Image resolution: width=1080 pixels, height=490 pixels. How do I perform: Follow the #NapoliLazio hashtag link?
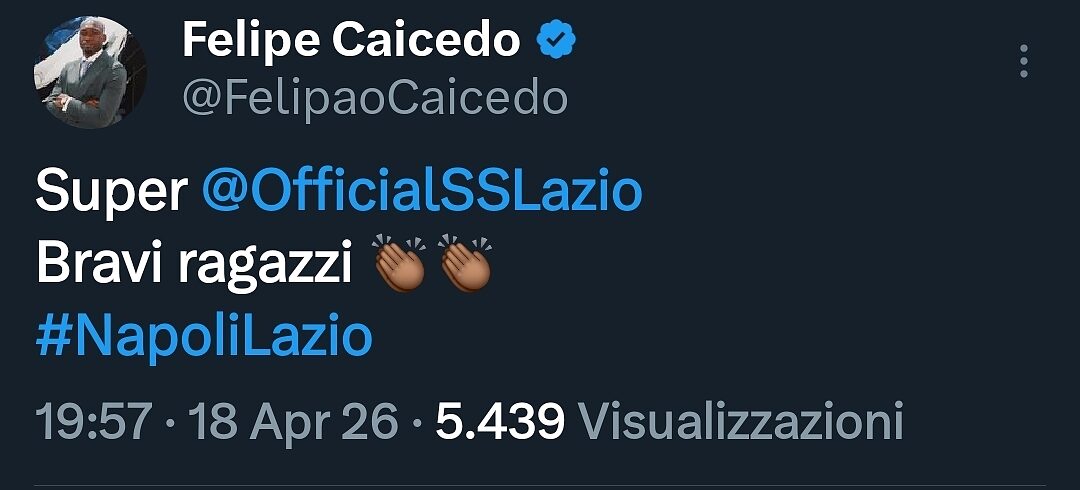click(204, 337)
